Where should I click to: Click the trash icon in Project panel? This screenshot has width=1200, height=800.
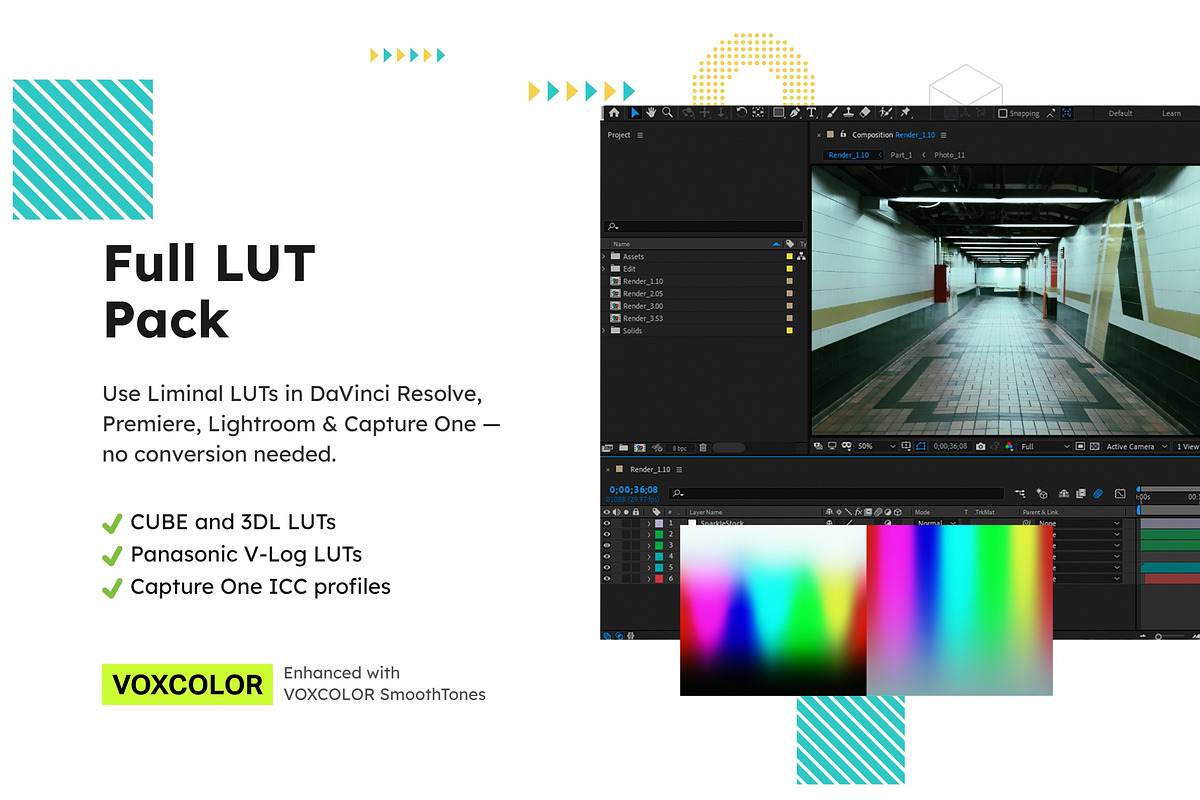click(703, 448)
